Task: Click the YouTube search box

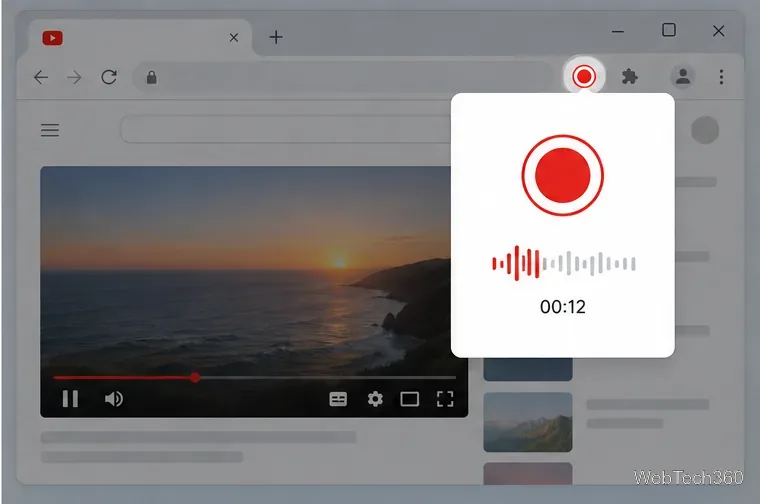Action: pos(286,129)
